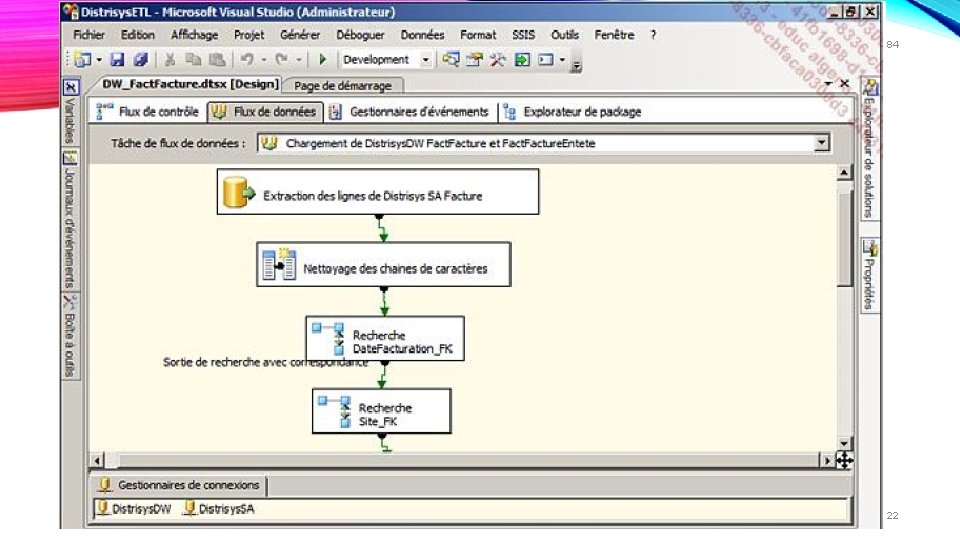This screenshot has width=960, height=540.
Task: Select the Sortie de recherche avec correspondance label
Action: 266,362
